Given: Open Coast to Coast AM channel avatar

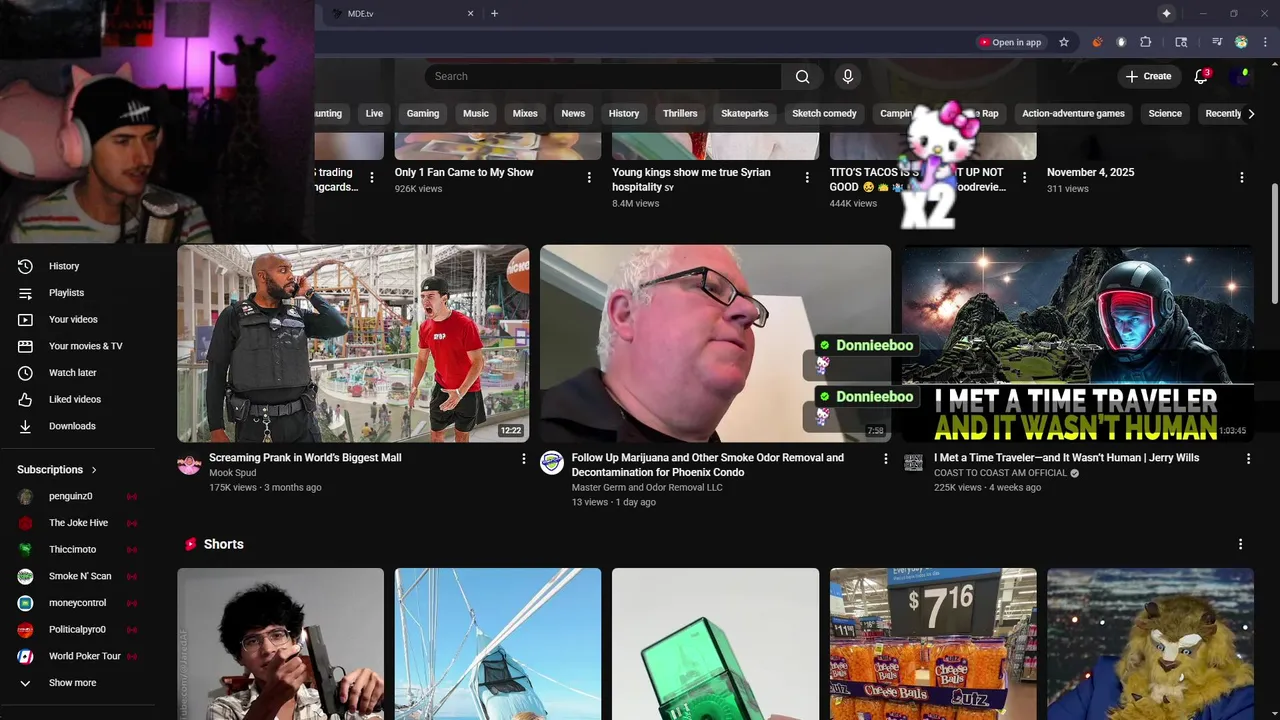Looking at the screenshot, I should click(914, 462).
